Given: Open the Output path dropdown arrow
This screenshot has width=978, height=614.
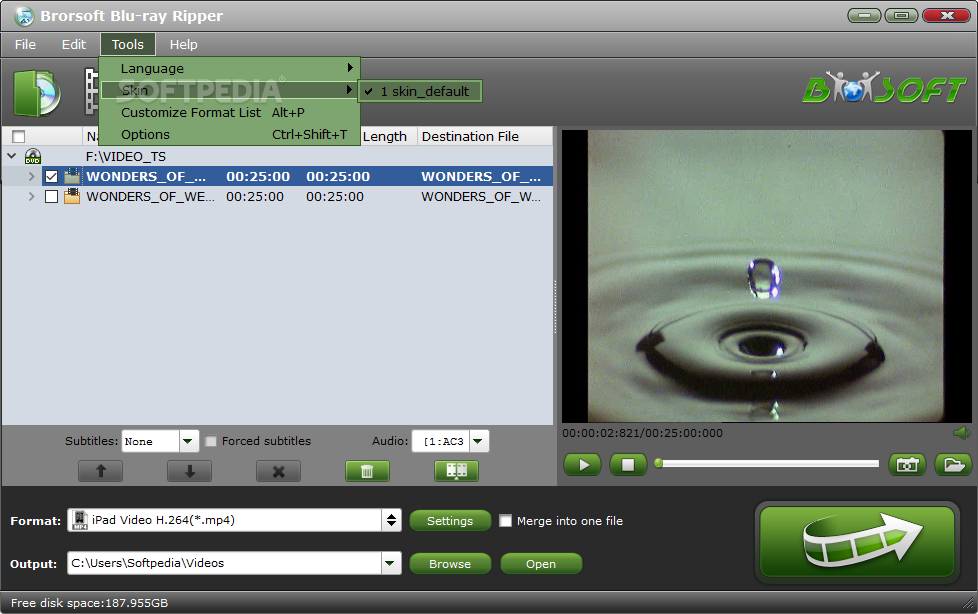Looking at the screenshot, I should pyautogui.click(x=390, y=563).
